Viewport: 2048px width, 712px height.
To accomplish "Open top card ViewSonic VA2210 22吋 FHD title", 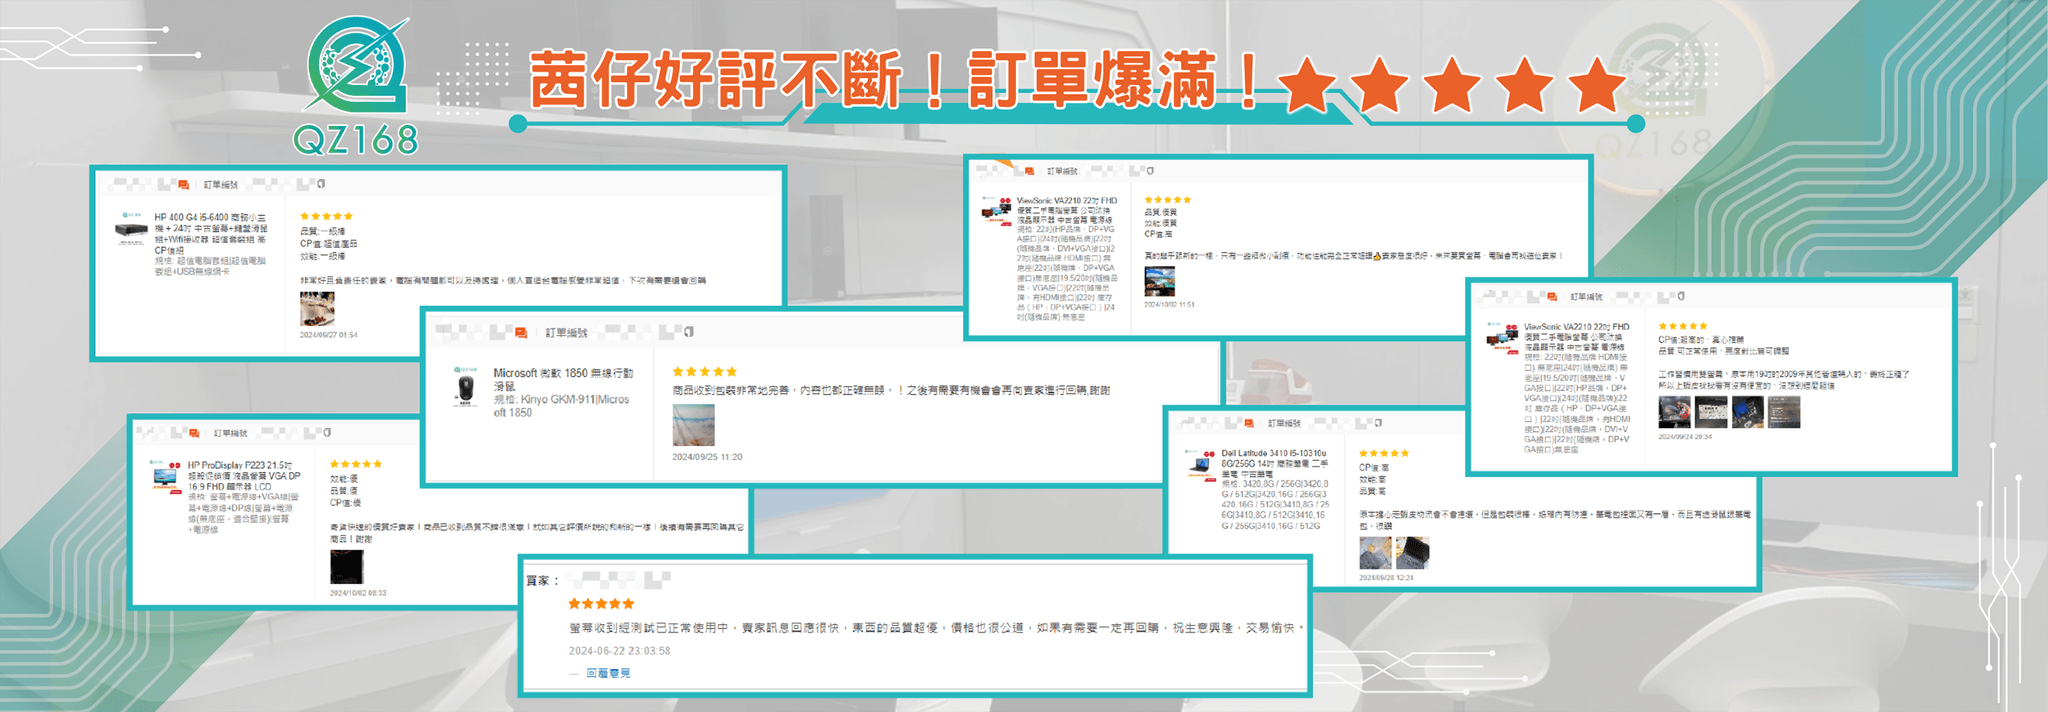I will [x=1067, y=210].
